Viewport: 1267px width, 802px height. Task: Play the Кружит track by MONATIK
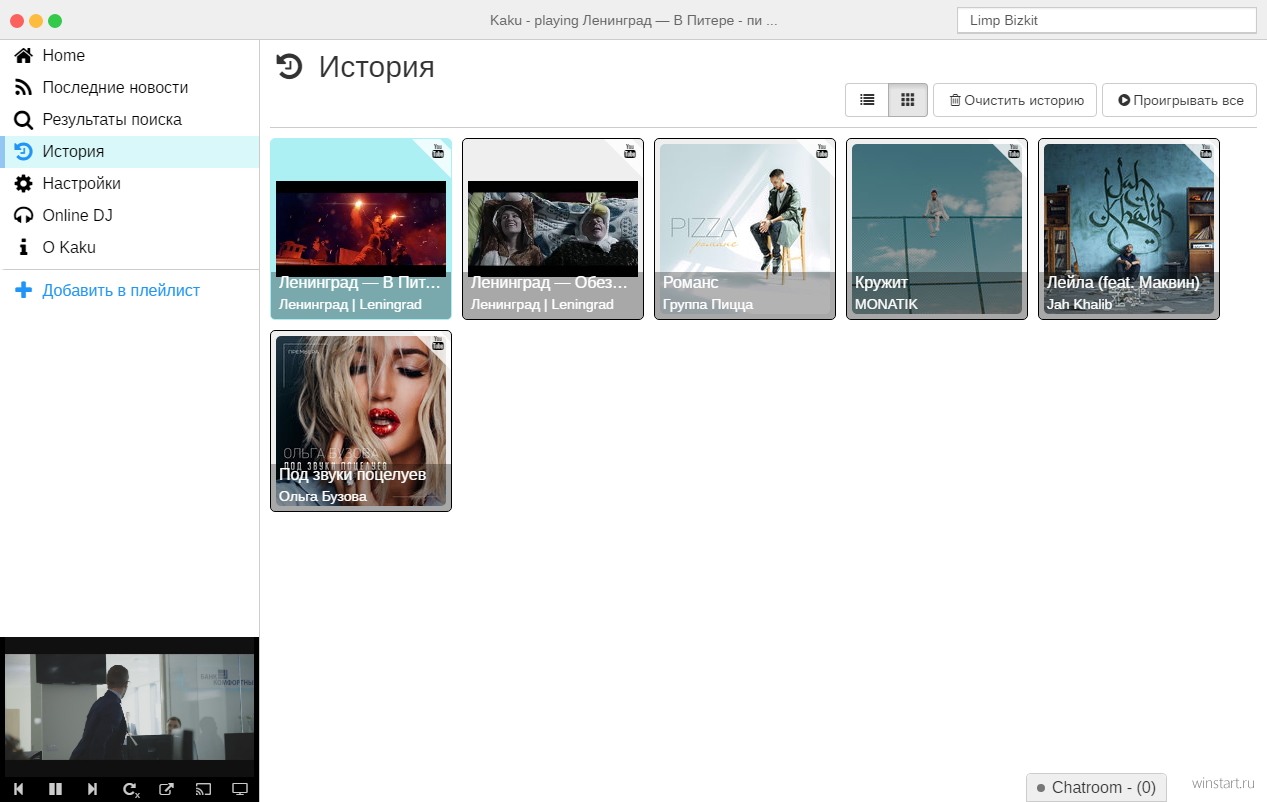click(937, 229)
